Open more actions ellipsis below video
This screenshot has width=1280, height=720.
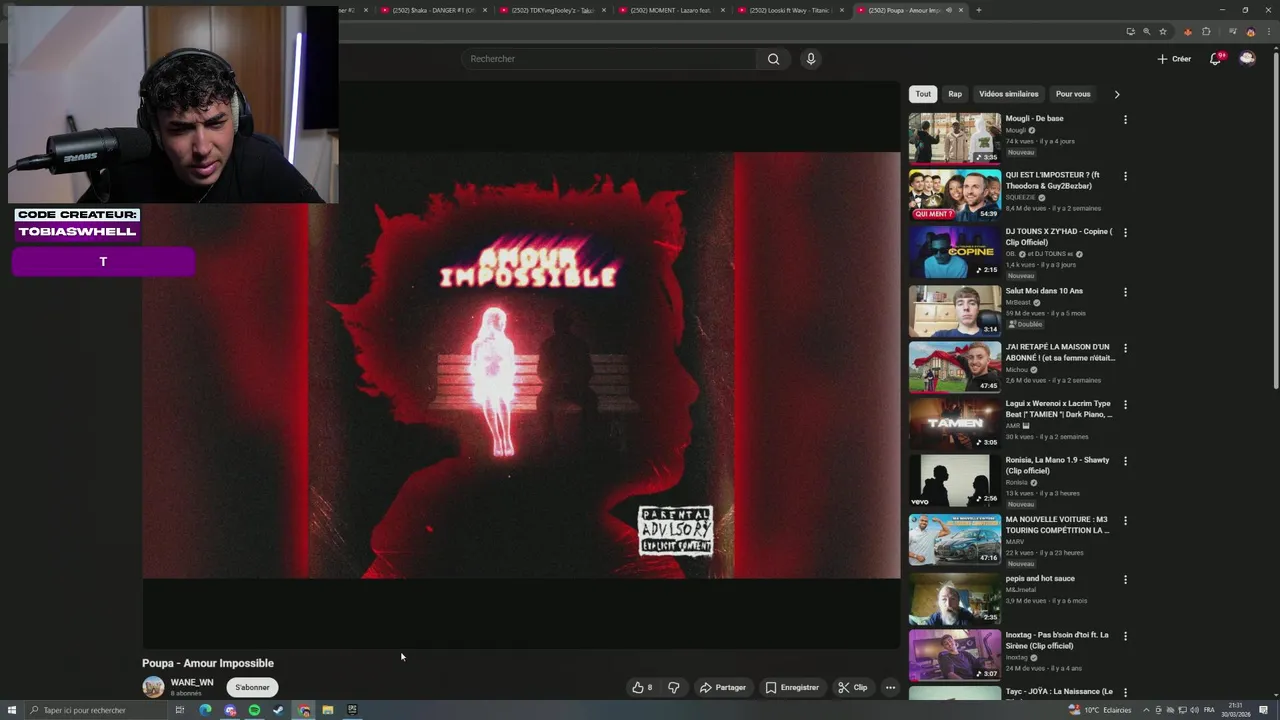click(x=890, y=687)
